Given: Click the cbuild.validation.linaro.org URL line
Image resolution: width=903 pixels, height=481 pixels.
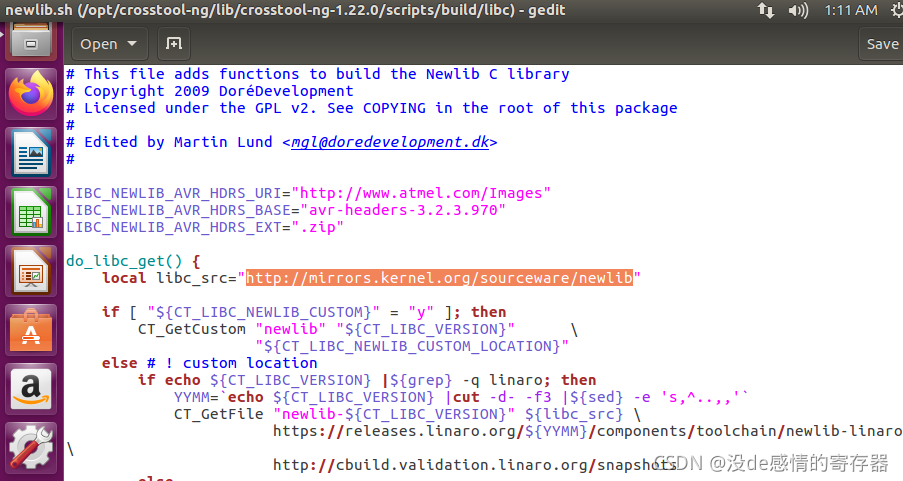Looking at the screenshot, I should pyautogui.click(x=475, y=465).
